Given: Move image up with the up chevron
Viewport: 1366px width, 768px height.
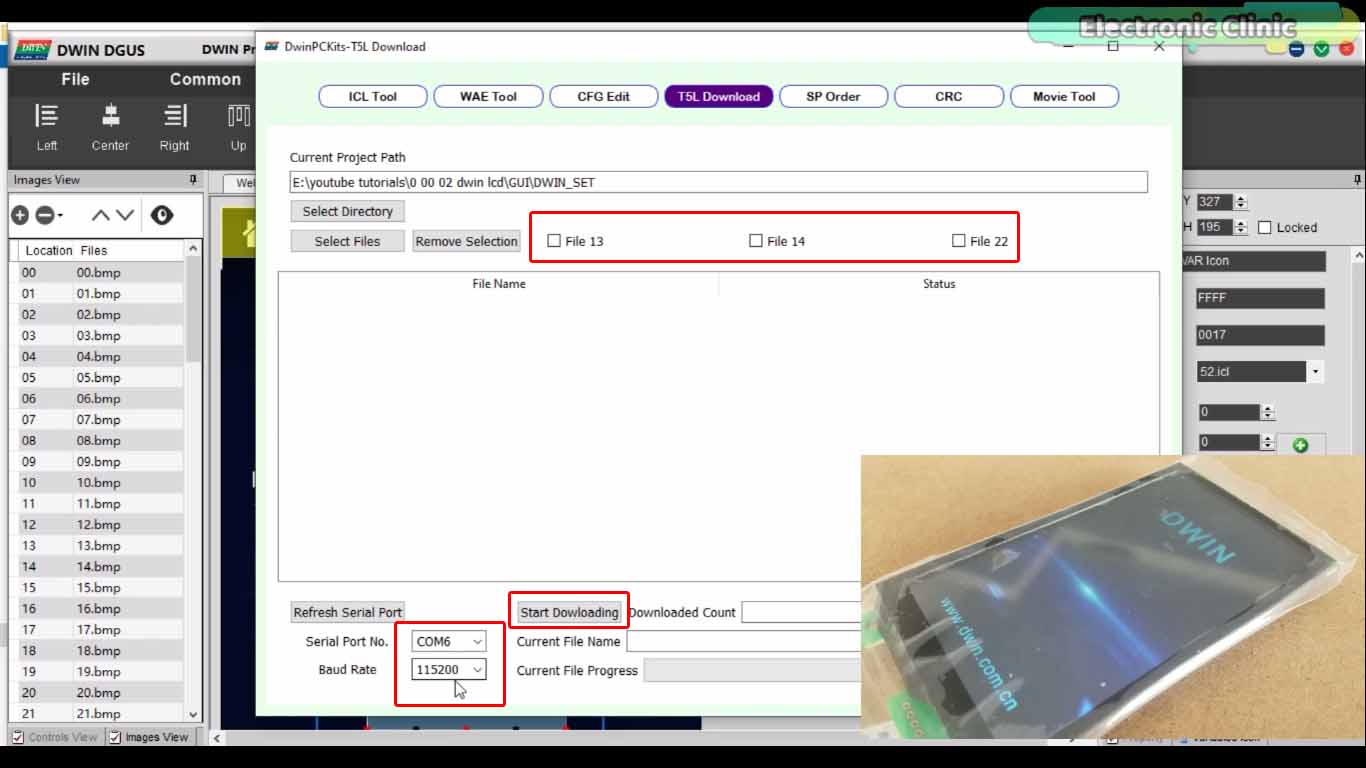Looking at the screenshot, I should (100, 215).
